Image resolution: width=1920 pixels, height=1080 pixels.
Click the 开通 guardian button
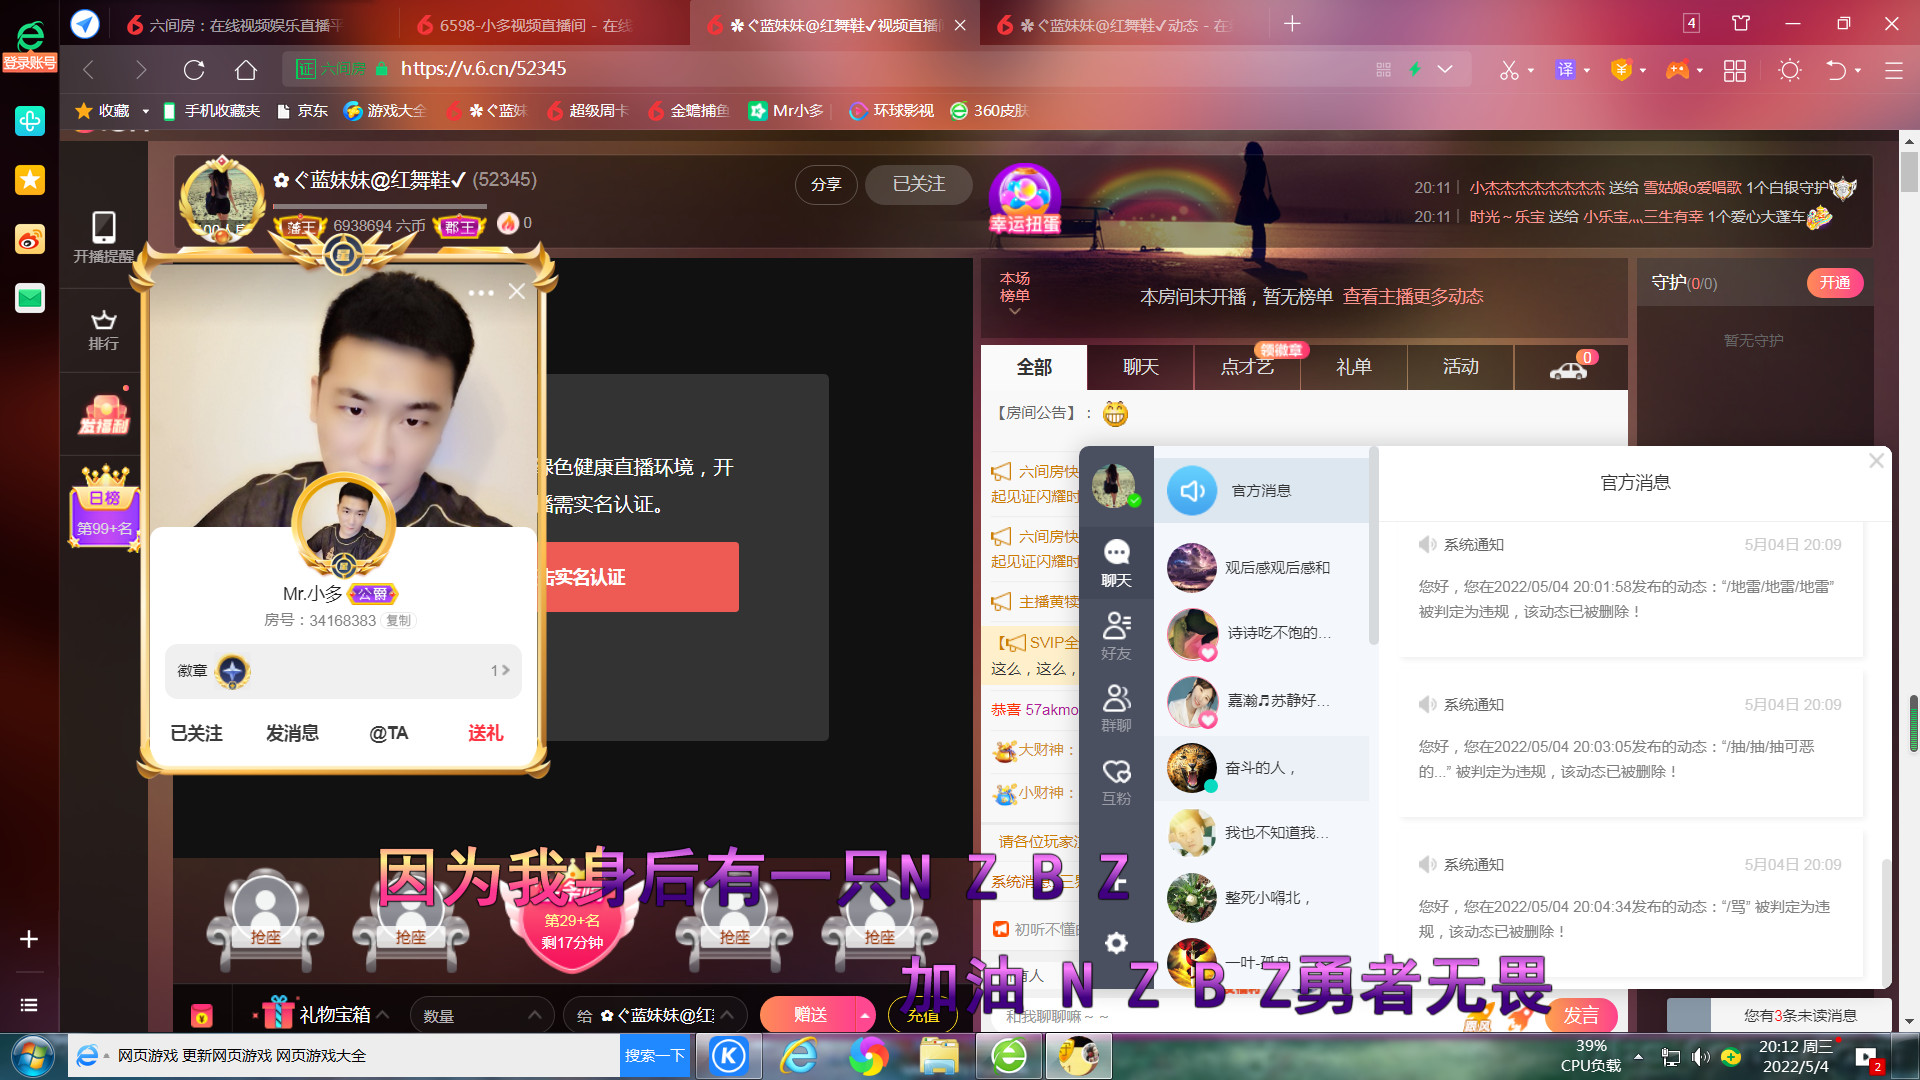pos(1835,283)
